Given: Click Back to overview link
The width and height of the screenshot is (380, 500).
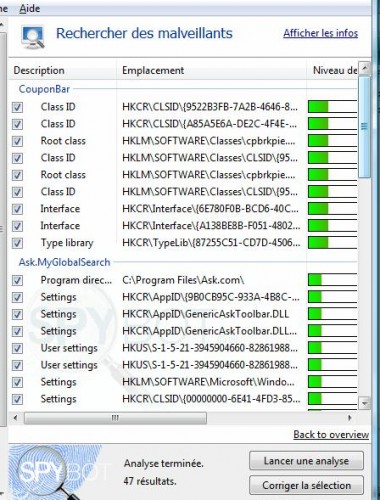Looking at the screenshot, I should [331, 435].
